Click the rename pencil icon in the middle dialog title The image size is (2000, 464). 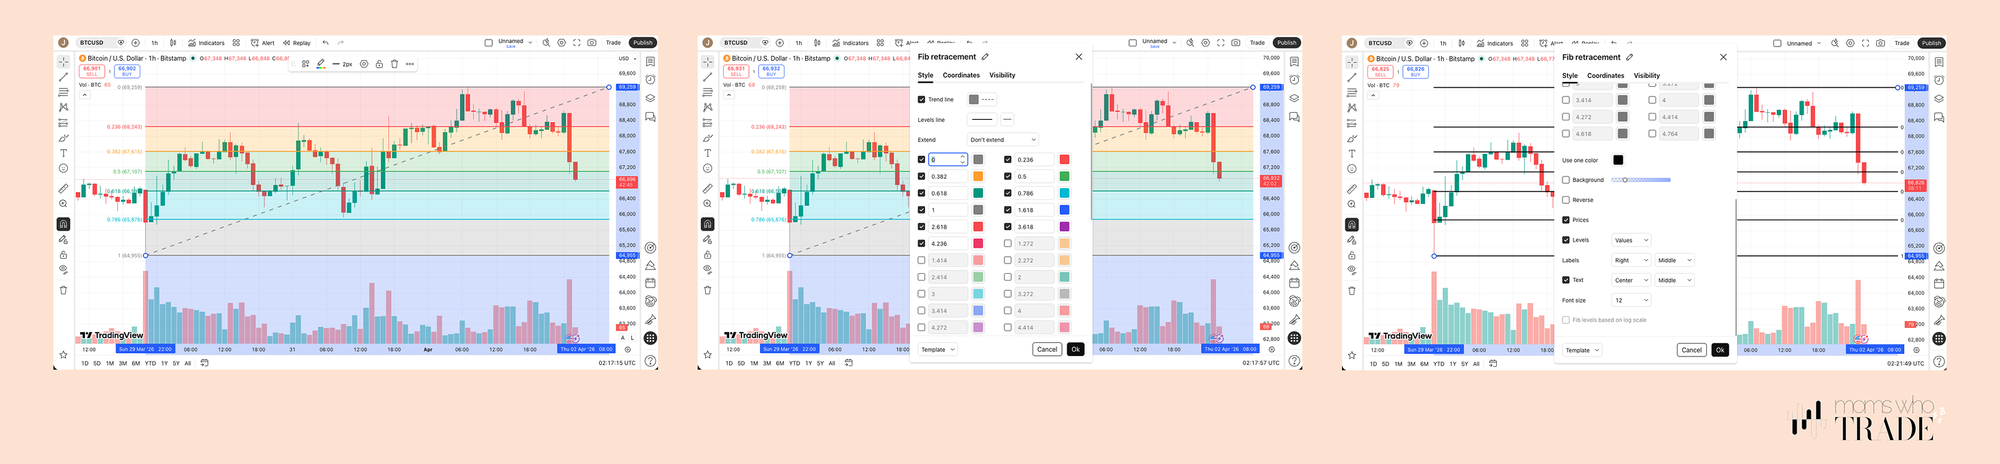pyautogui.click(x=985, y=57)
